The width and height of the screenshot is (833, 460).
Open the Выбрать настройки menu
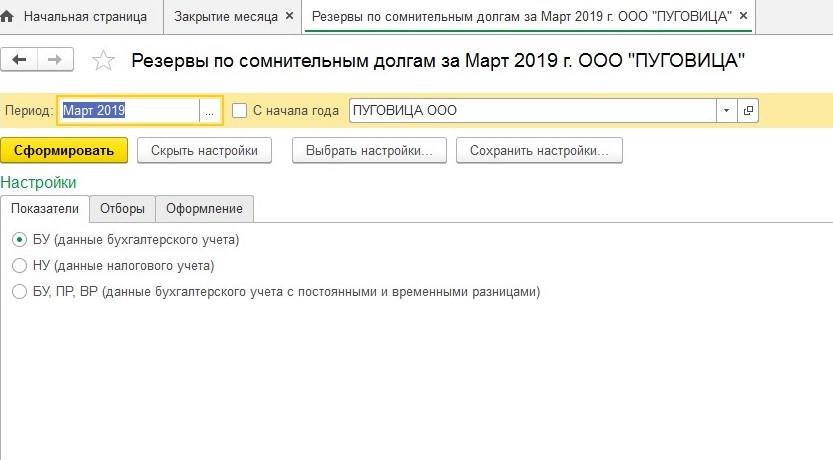(368, 150)
